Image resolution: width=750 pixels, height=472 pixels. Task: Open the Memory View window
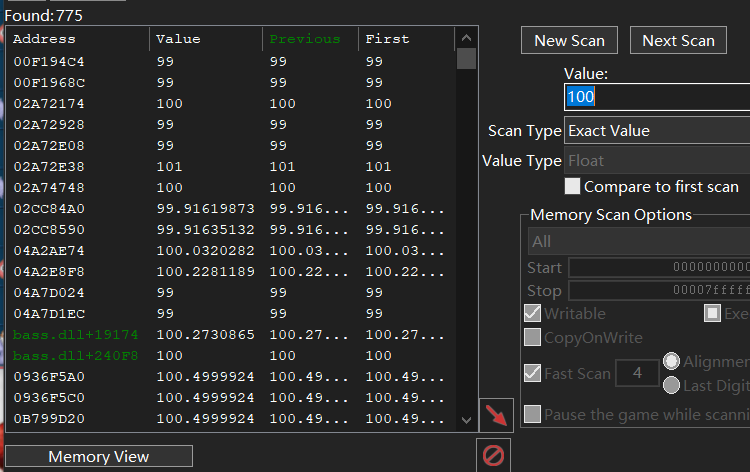point(99,456)
